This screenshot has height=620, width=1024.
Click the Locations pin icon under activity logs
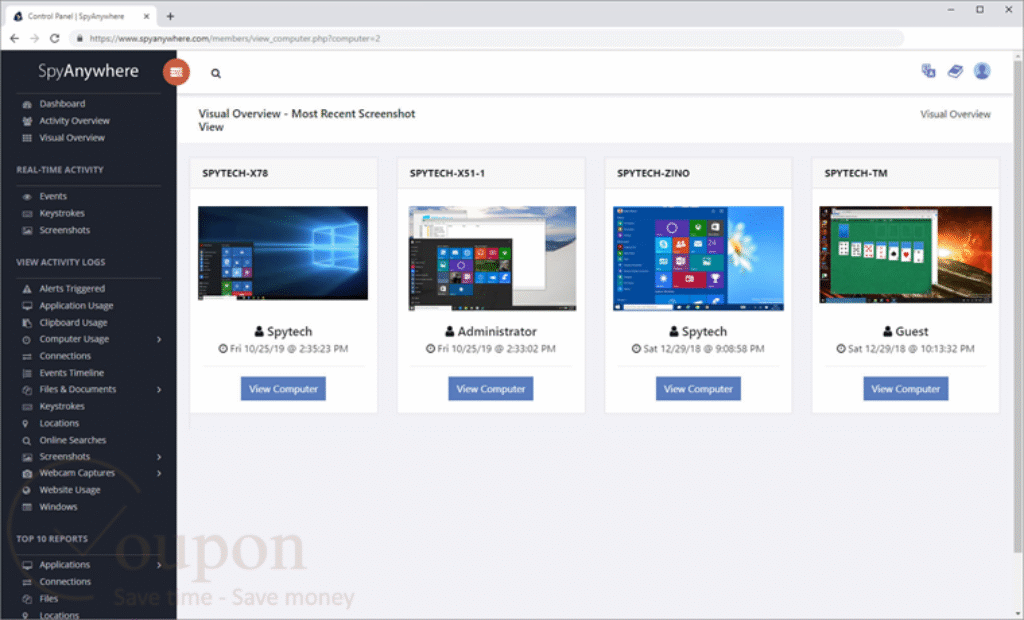pyautogui.click(x=25, y=424)
